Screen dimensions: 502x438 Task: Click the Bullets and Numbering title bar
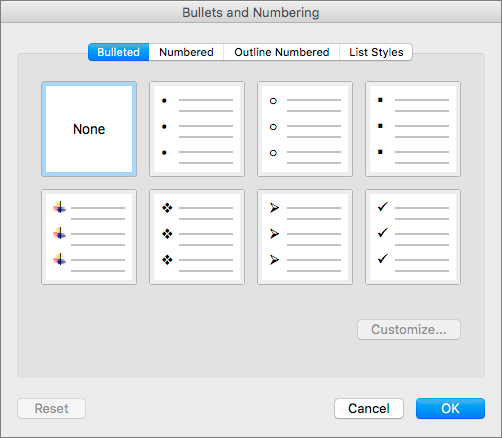click(x=251, y=12)
